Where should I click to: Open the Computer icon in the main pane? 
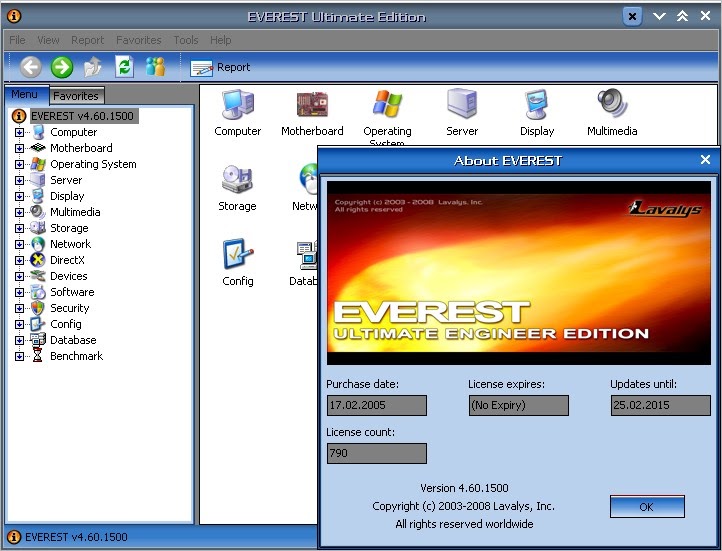(x=238, y=113)
